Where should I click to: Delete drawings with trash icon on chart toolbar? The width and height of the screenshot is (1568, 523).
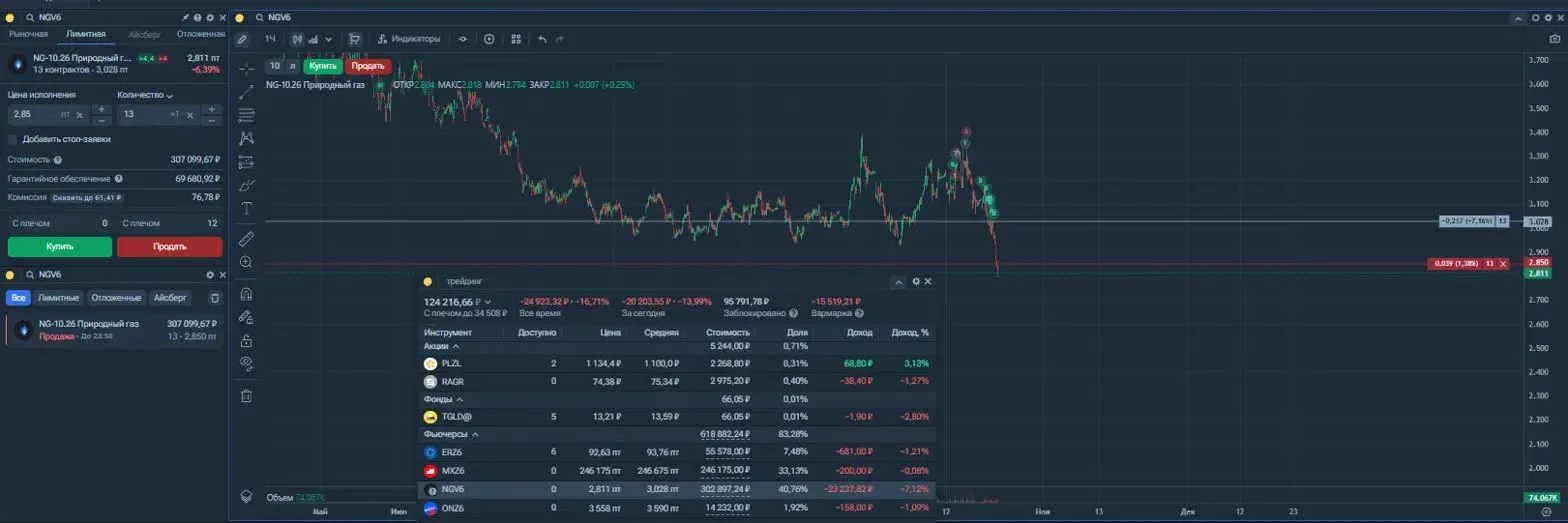click(246, 396)
